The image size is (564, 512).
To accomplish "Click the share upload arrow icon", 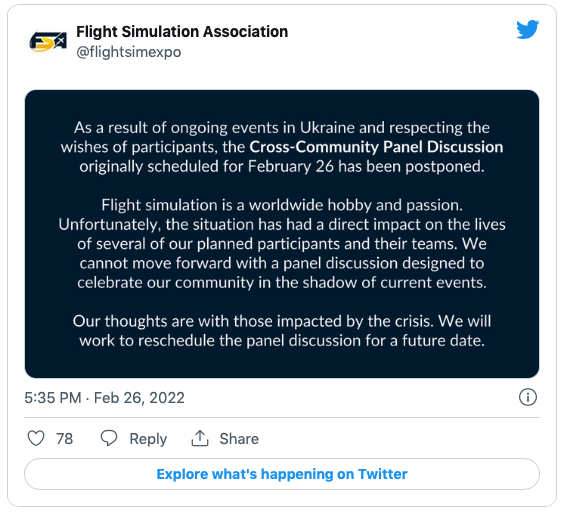I will [200, 438].
